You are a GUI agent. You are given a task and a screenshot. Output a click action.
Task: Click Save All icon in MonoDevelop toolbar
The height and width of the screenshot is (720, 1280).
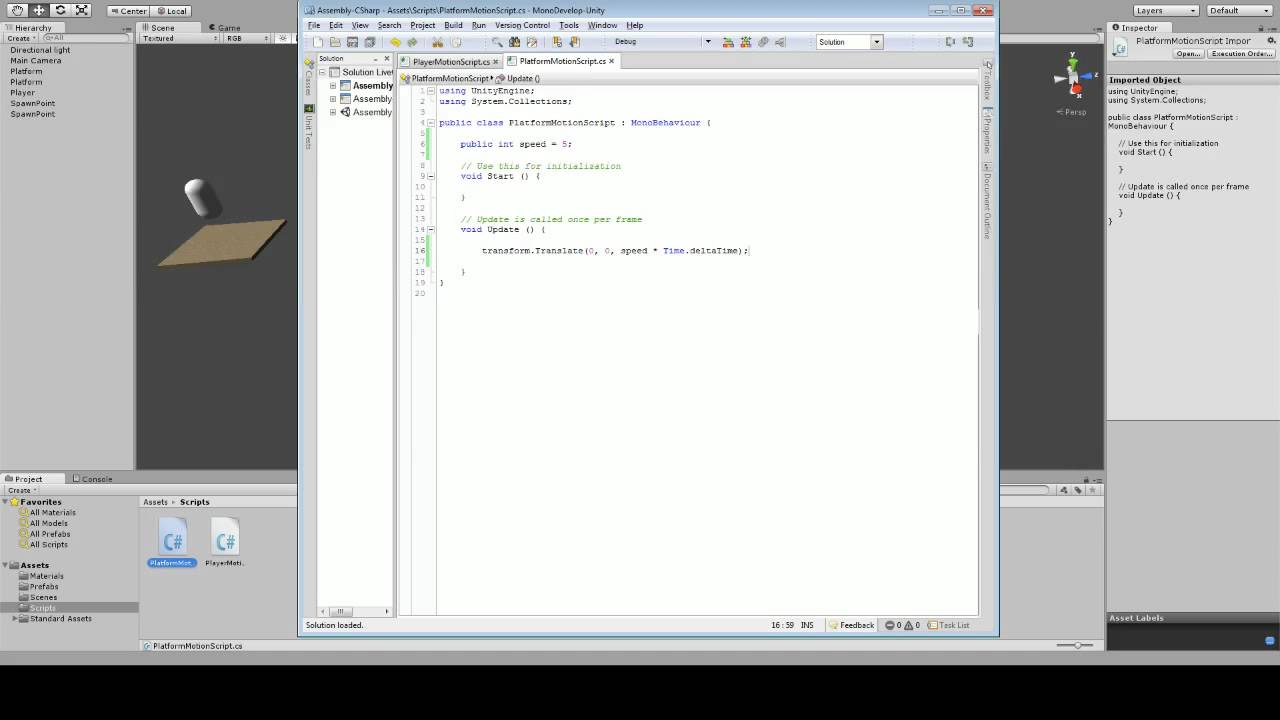[370, 42]
